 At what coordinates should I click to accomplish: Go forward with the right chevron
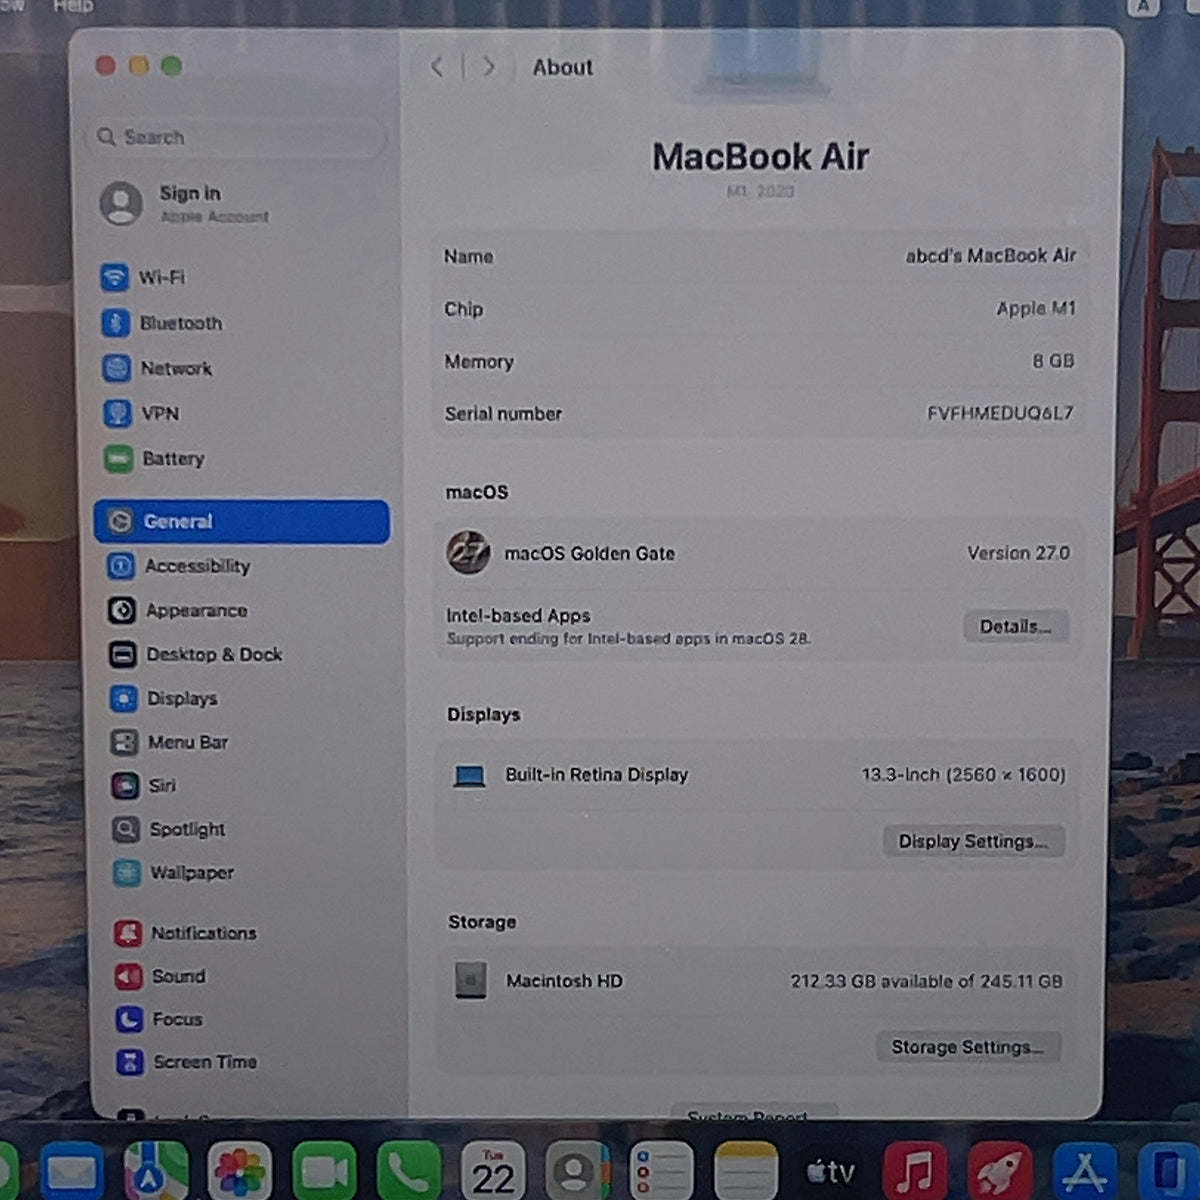click(489, 67)
